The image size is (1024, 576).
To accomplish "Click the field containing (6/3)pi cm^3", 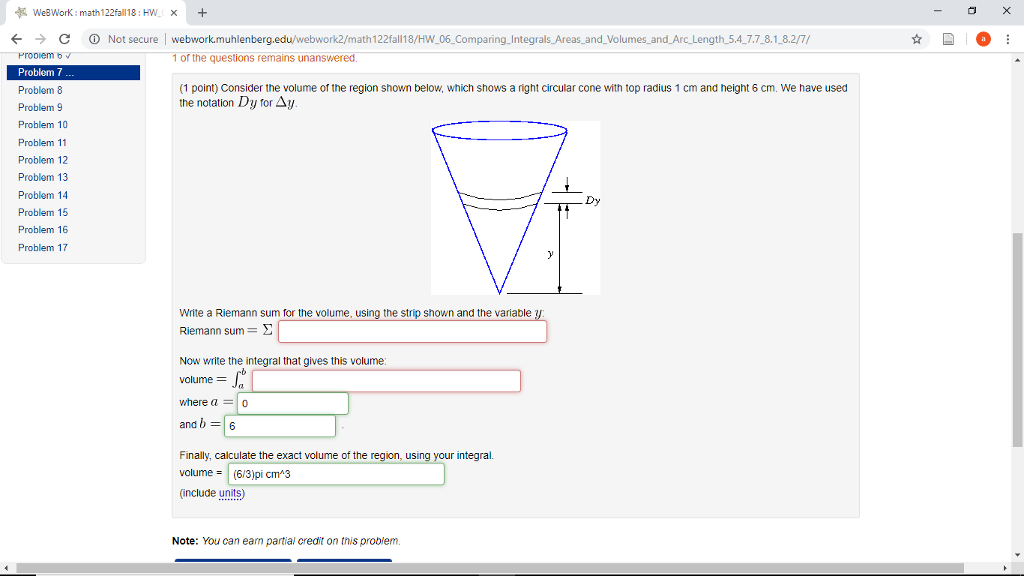I will pos(337,473).
